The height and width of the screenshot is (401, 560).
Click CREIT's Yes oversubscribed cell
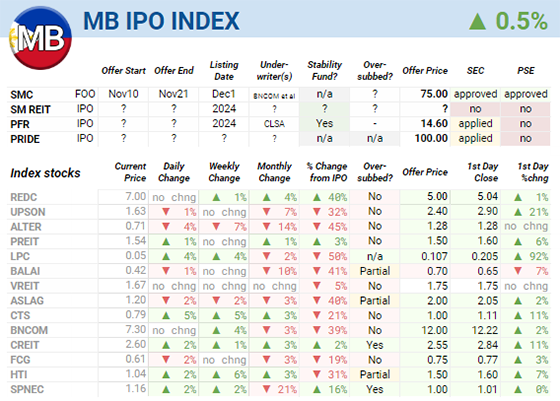point(375,345)
